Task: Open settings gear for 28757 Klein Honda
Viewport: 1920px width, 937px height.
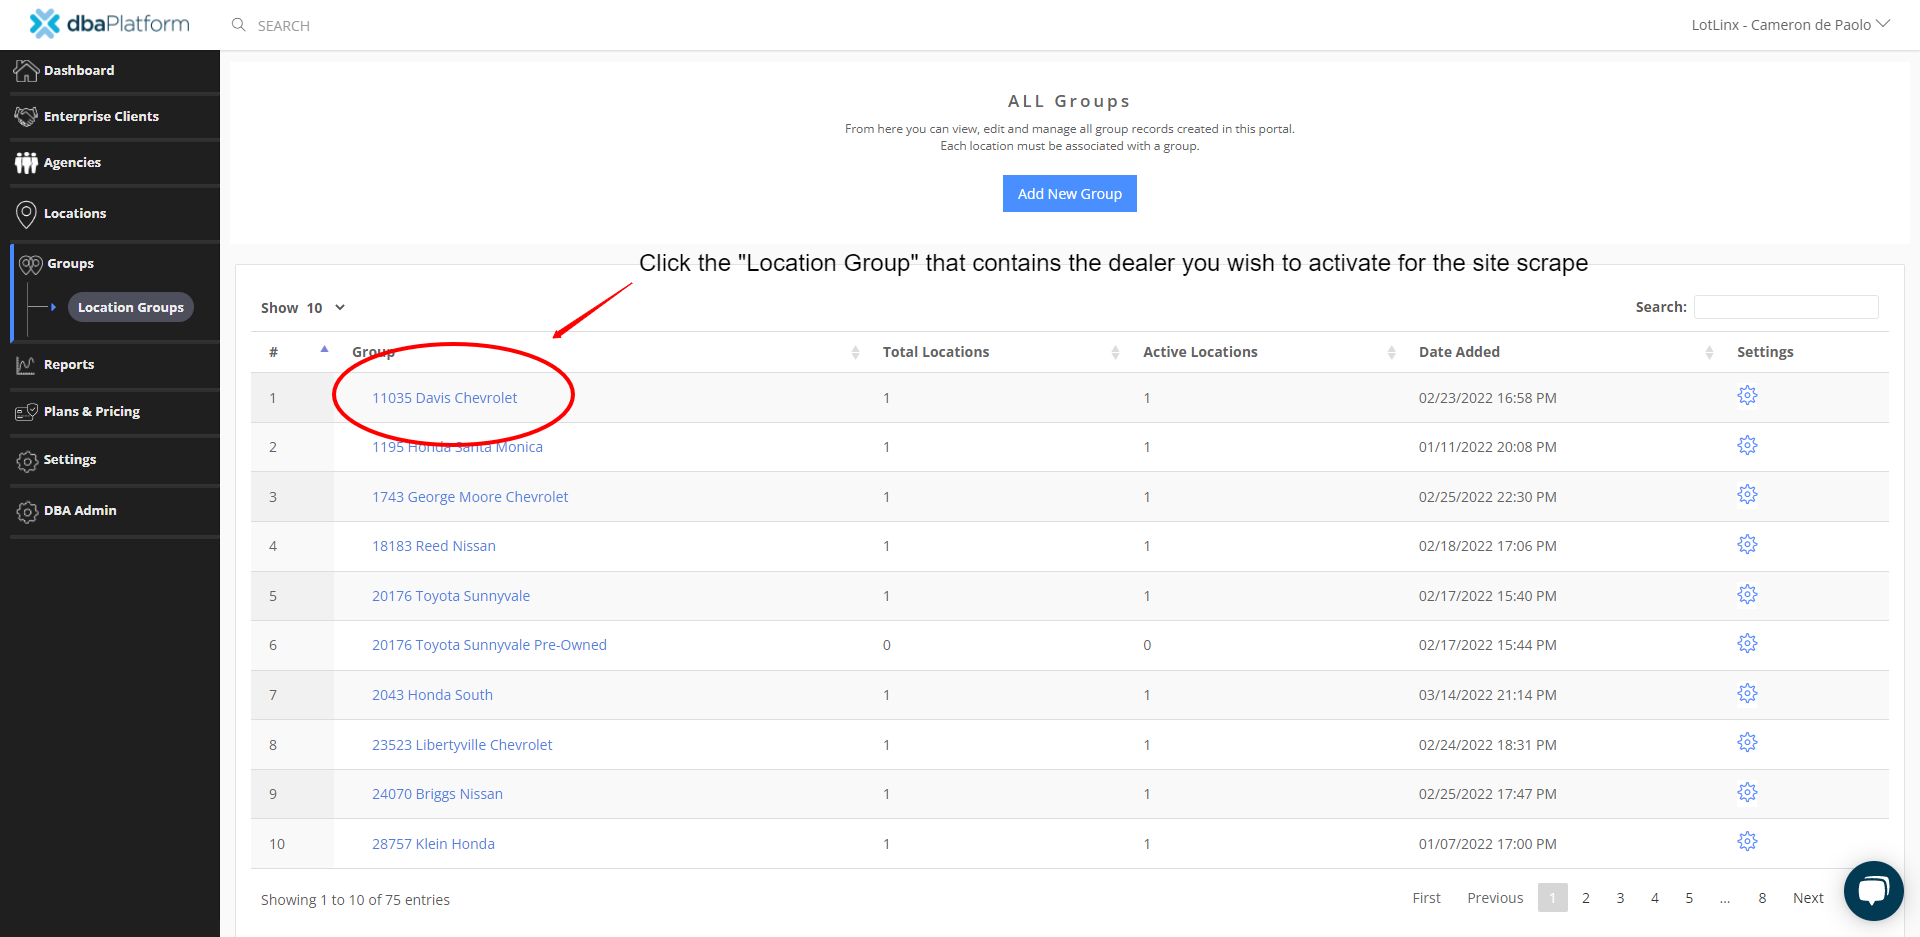Action: pyautogui.click(x=1747, y=841)
